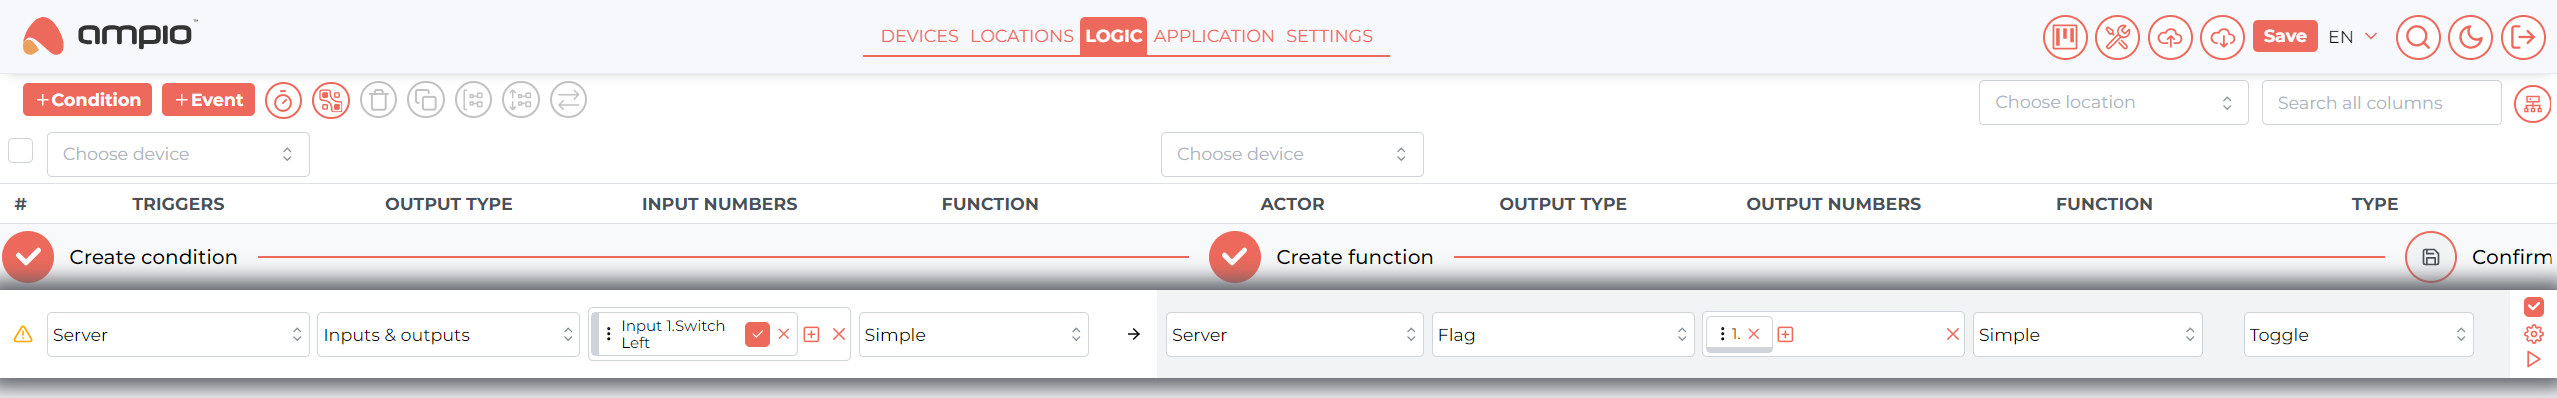
Task: Click the right arrow between condition and function
Action: pyautogui.click(x=1134, y=334)
